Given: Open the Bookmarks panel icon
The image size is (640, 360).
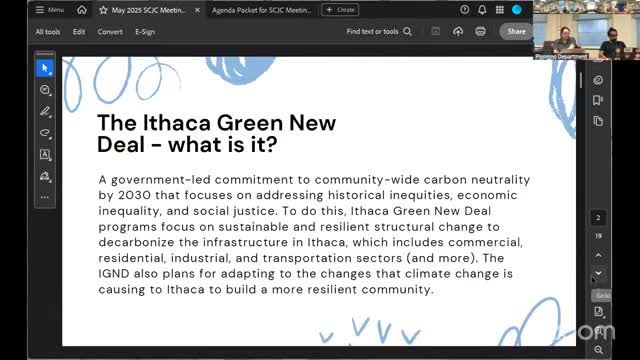Looking at the screenshot, I should tap(598, 100).
